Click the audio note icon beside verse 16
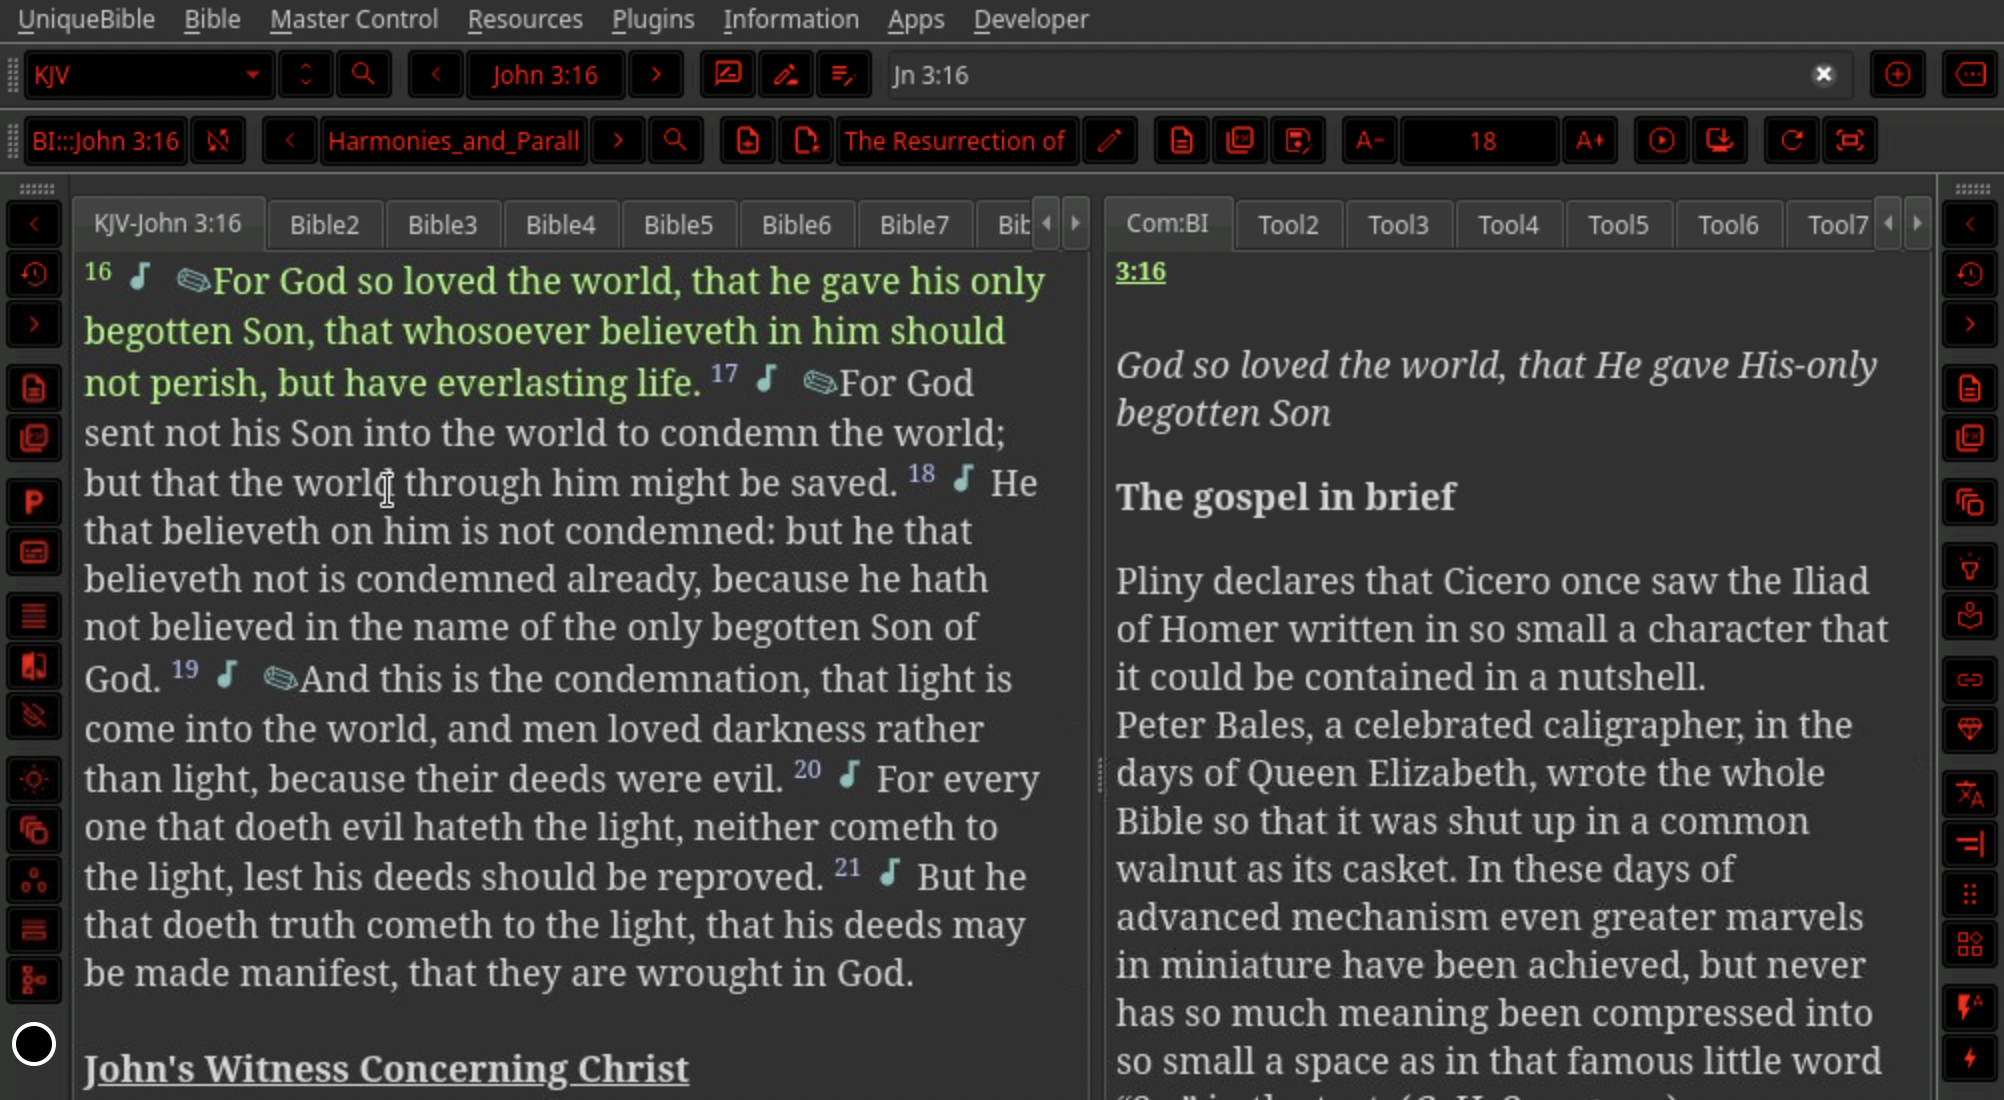Screen dimensions: 2004x1100 tap(141, 276)
